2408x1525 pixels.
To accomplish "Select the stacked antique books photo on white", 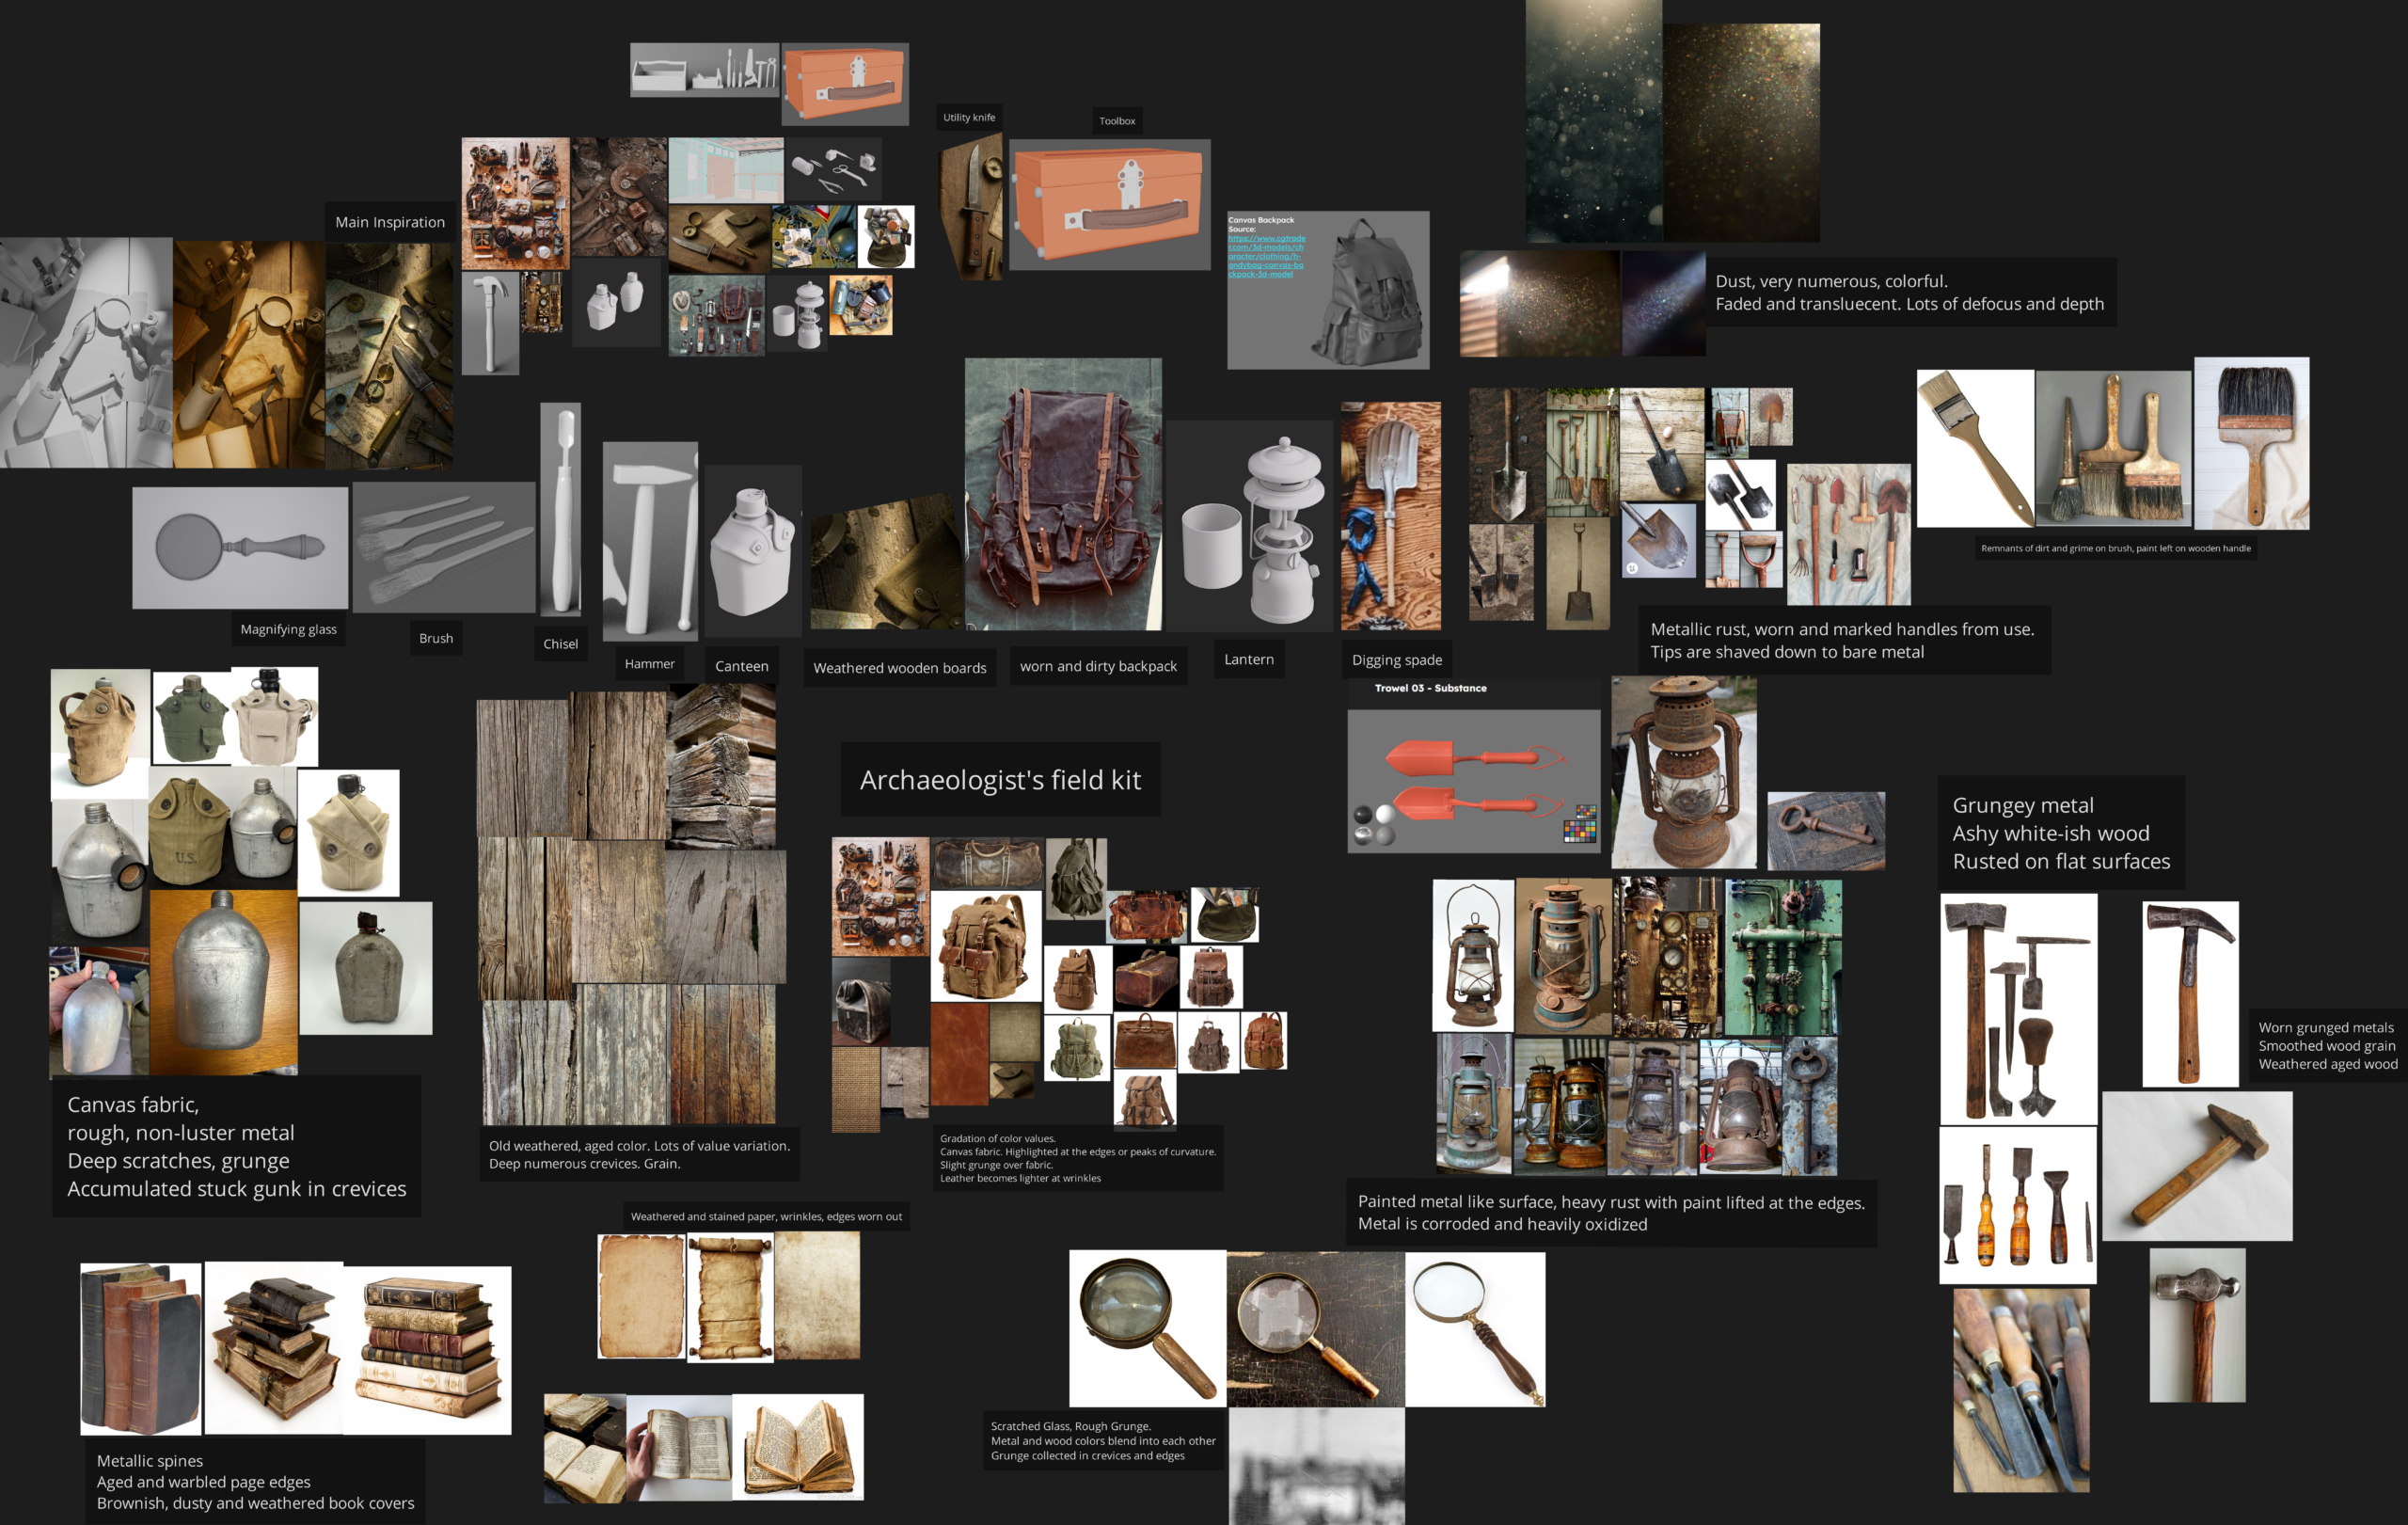I will click(427, 1349).
